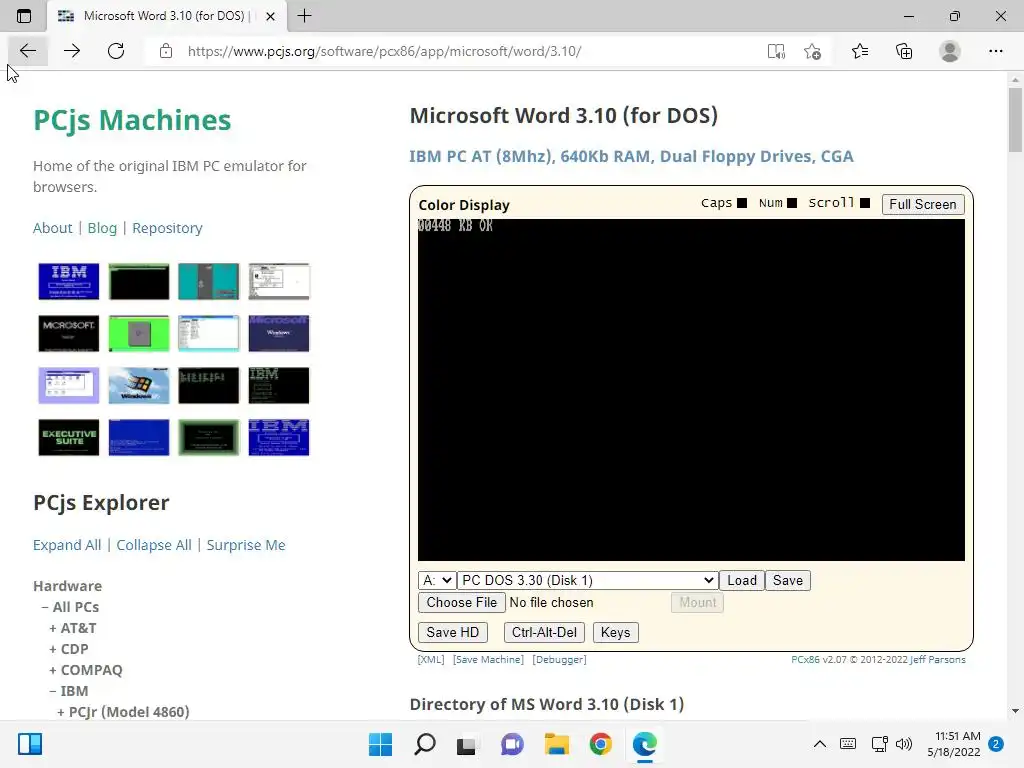Open the Blog link
This screenshot has height=768, width=1024.
(102, 228)
